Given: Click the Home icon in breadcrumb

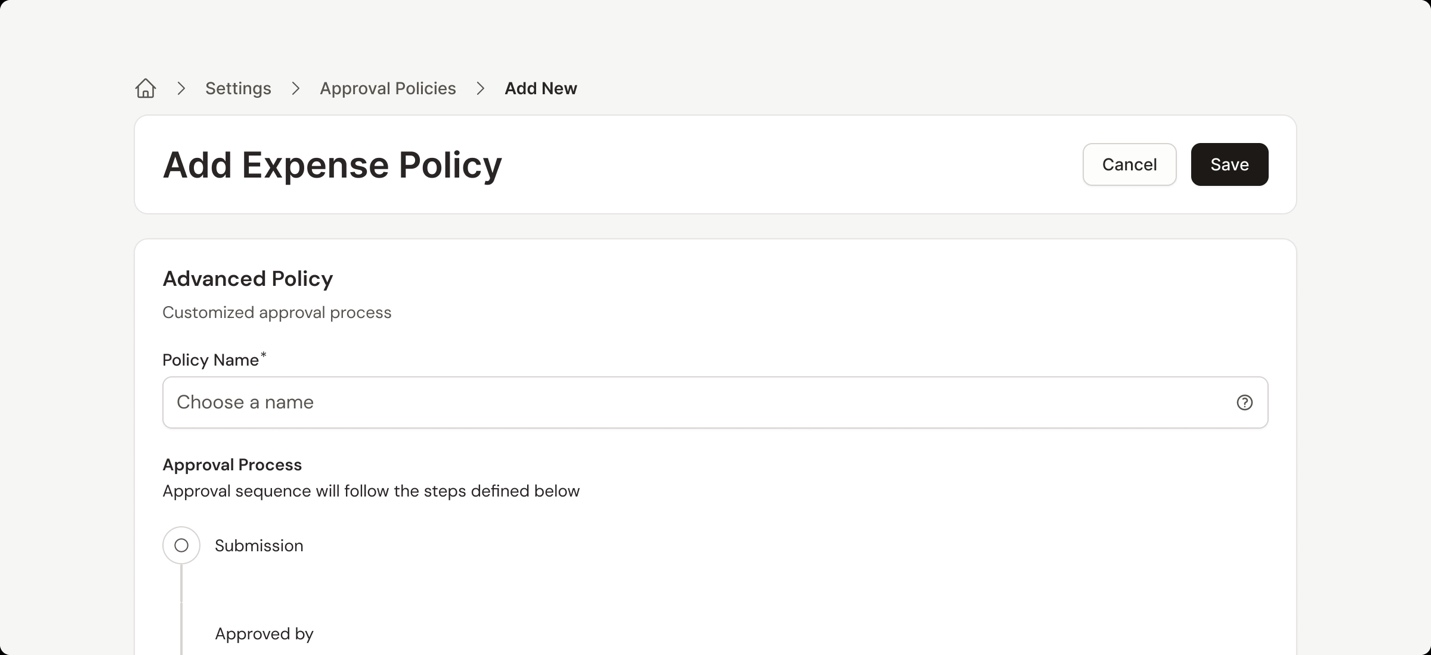Looking at the screenshot, I should click(146, 89).
